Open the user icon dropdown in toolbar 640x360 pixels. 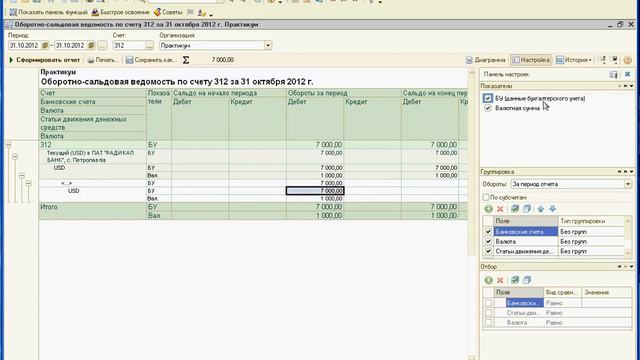pos(205,13)
